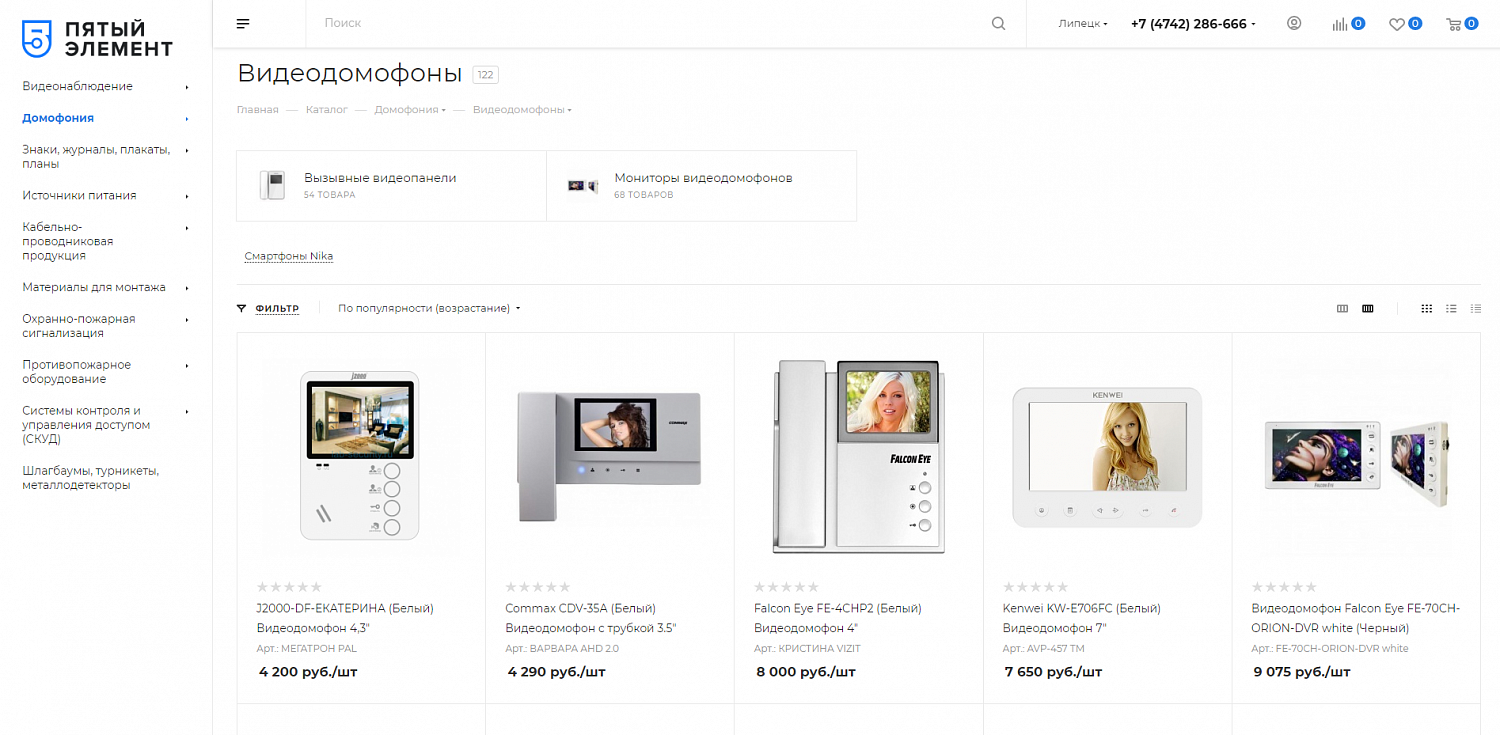Click the search input field
Image resolution: width=1500 pixels, height=735 pixels.
click(650, 23)
